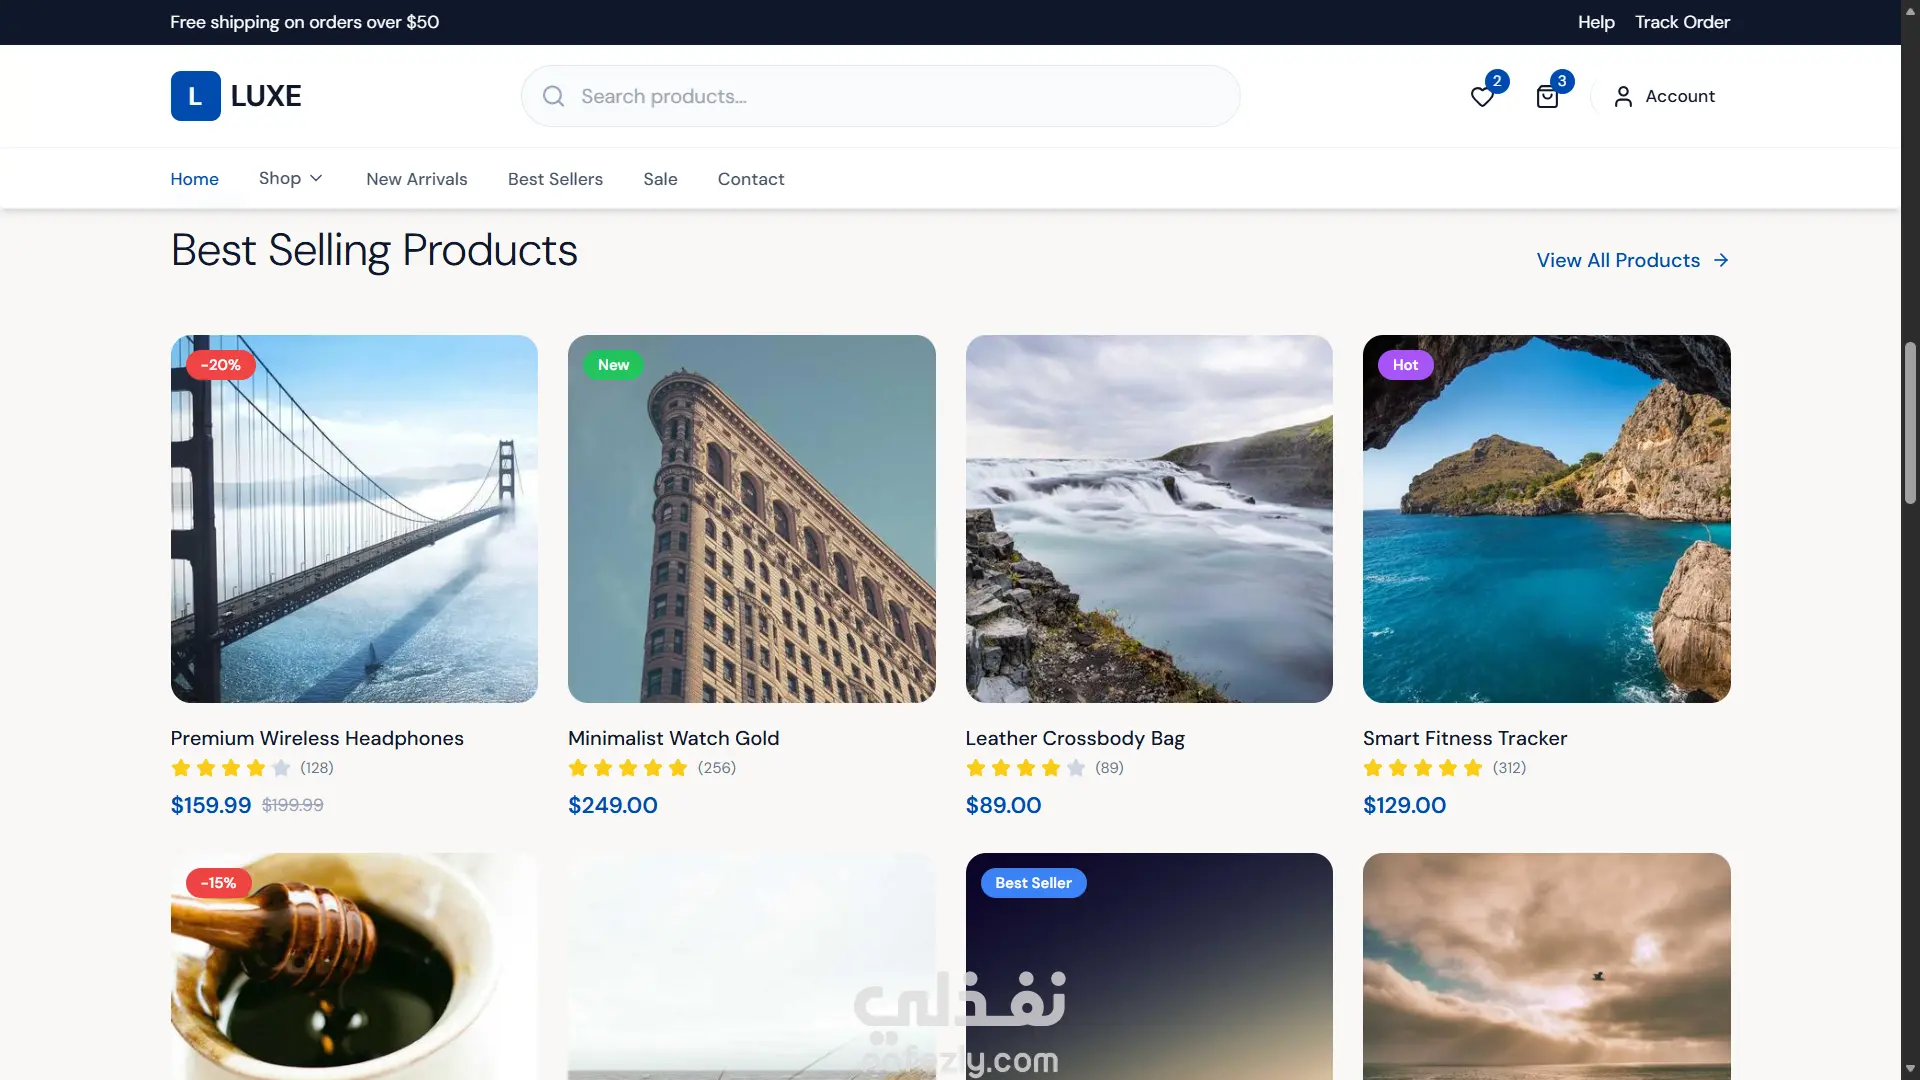The height and width of the screenshot is (1080, 1920).
Task: Click the free shipping announcement text
Action: pyautogui.click(x=305, y=22)
